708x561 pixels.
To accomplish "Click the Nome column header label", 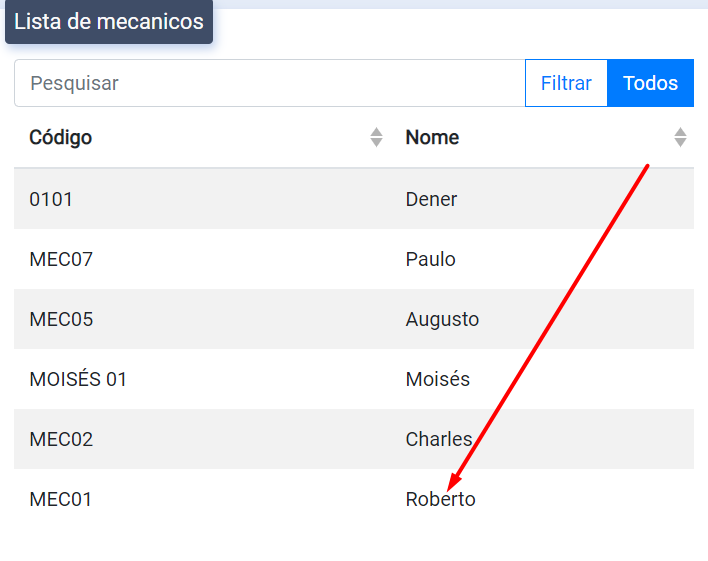I will [x=432, y=137].
